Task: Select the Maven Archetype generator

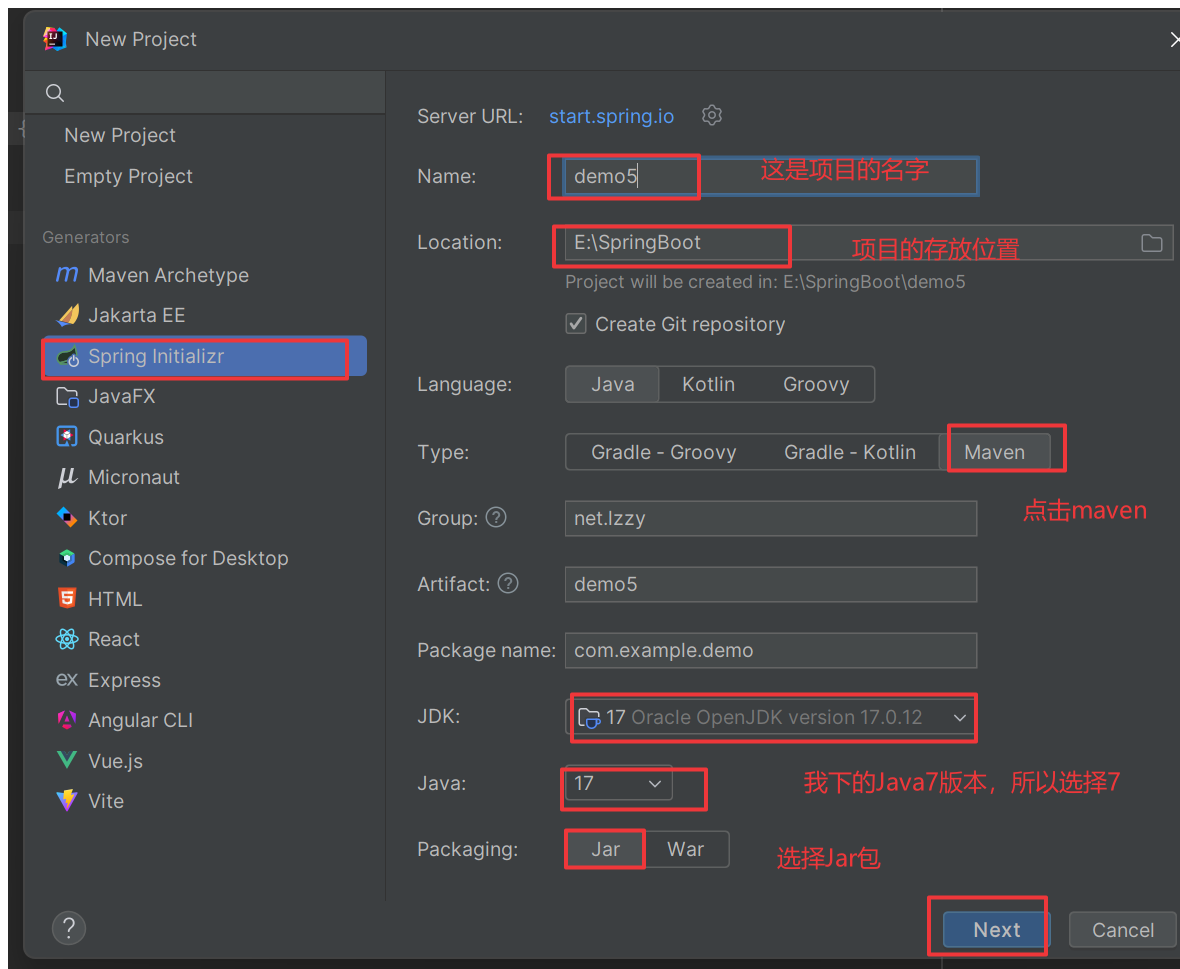Action: (205, 275)
